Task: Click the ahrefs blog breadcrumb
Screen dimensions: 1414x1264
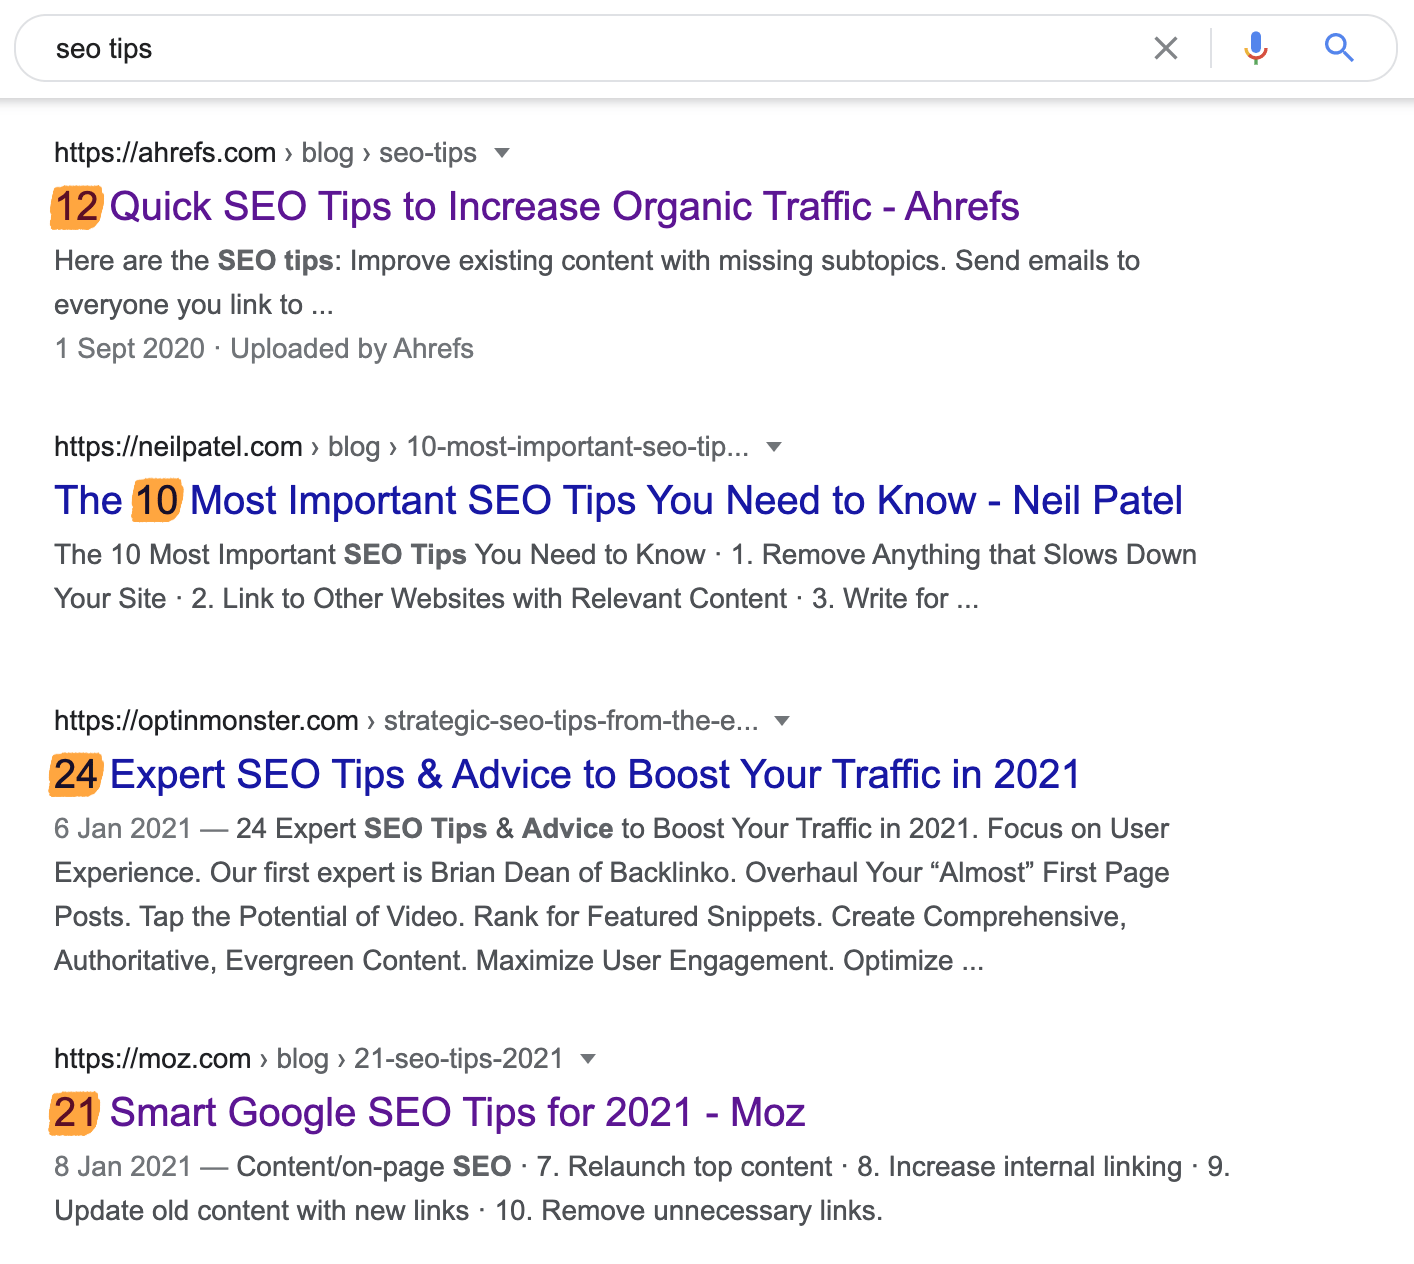Action: click(x=326, y=152)
